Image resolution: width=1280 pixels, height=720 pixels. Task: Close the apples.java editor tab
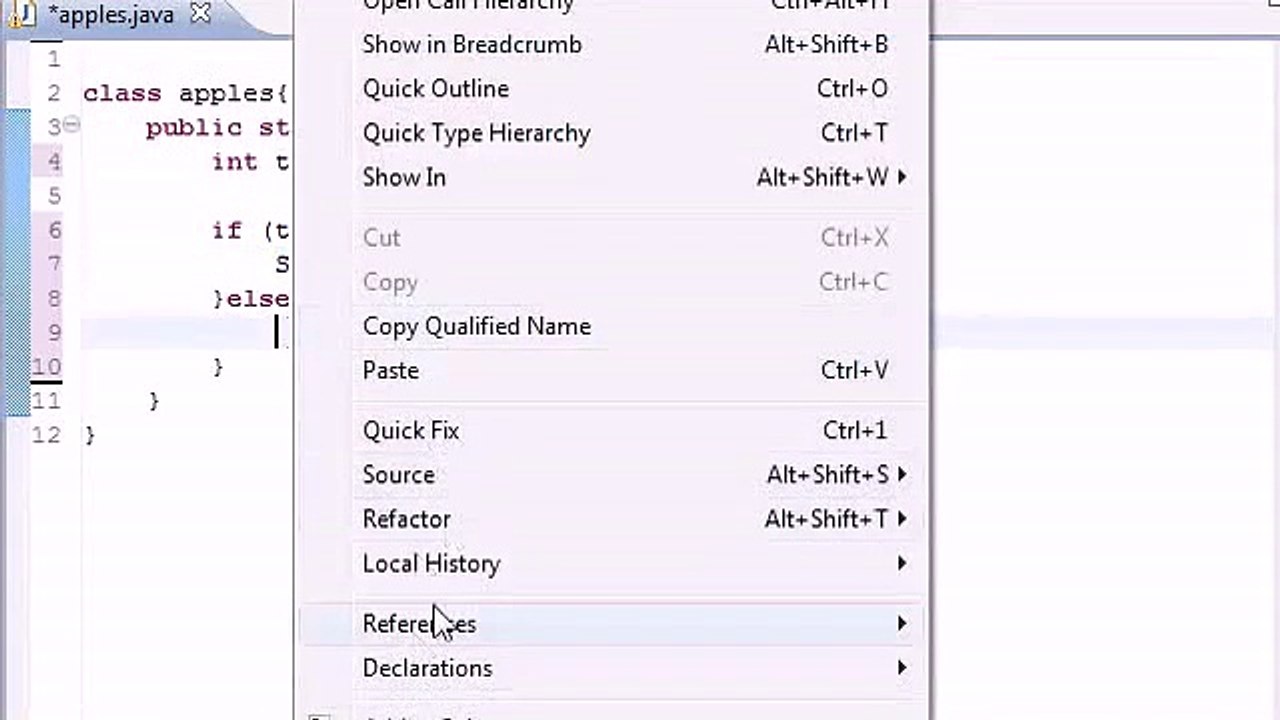(200, 14)
